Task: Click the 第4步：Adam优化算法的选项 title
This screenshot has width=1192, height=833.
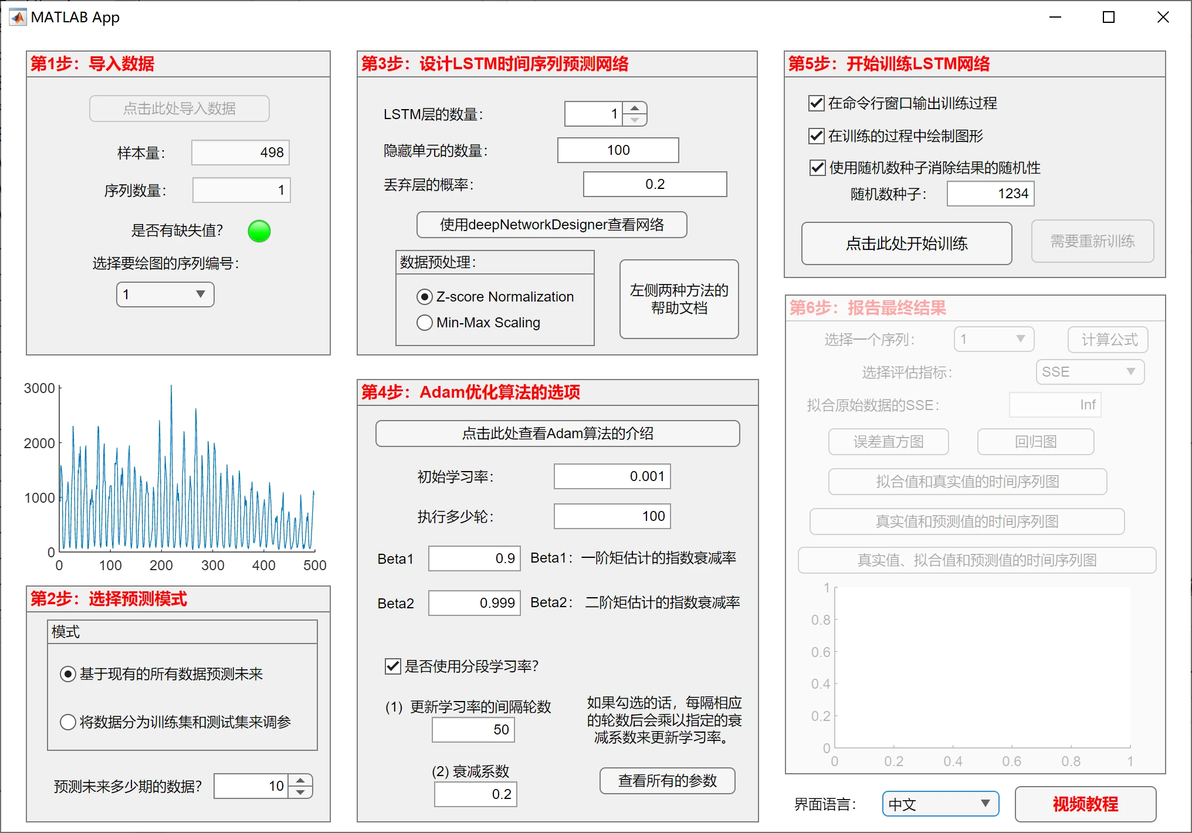Action: pos(471,392)
